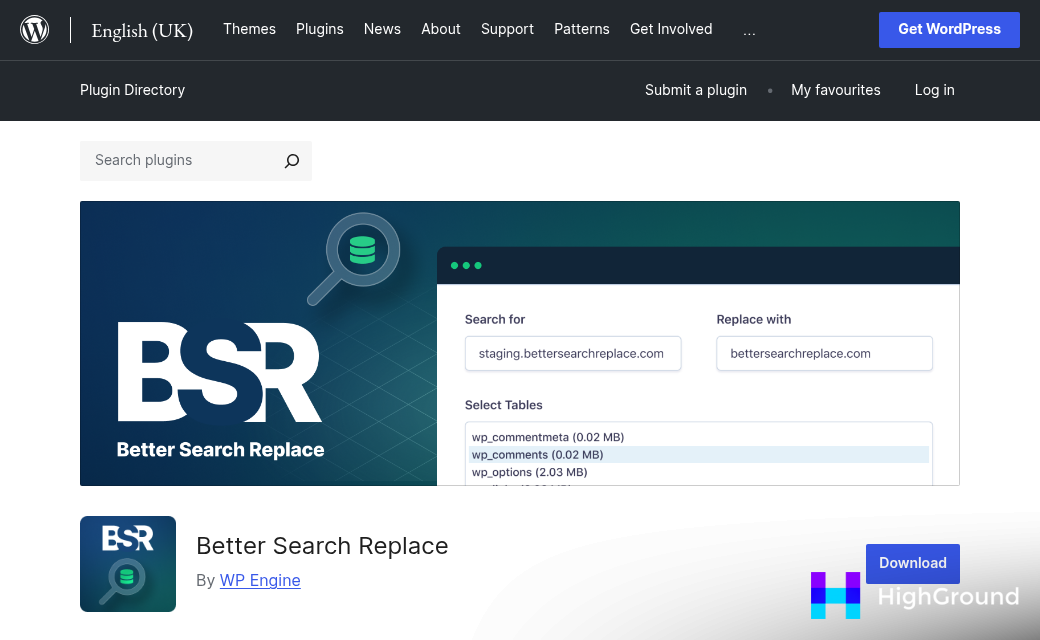Open the Plugins menu
1040x640 pixels.
319,29
